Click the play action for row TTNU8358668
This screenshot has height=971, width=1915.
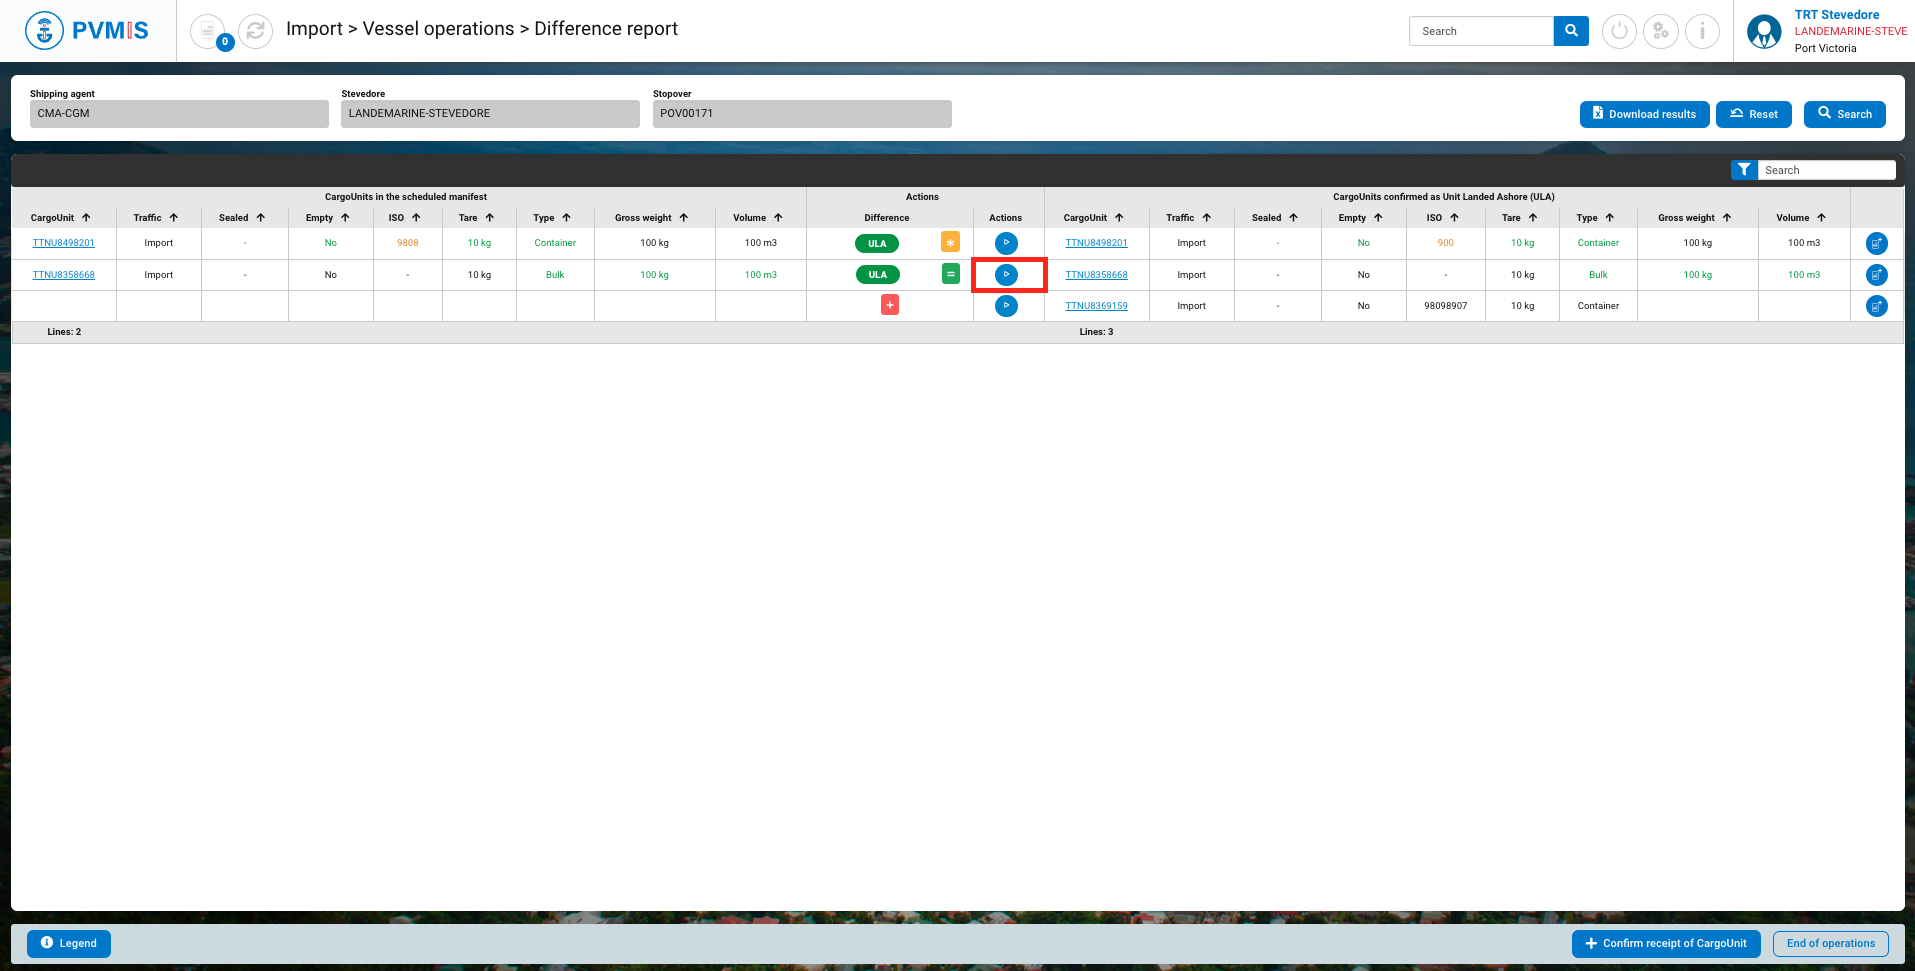[x=1006, y=274]
